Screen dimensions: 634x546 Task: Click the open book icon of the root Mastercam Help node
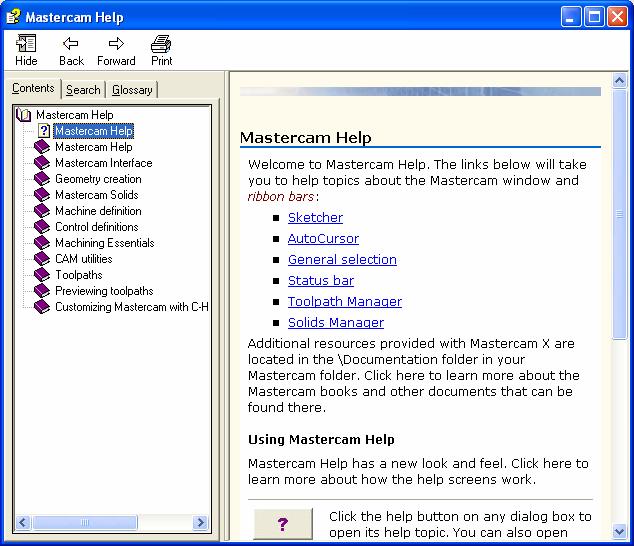click(23, 115)
